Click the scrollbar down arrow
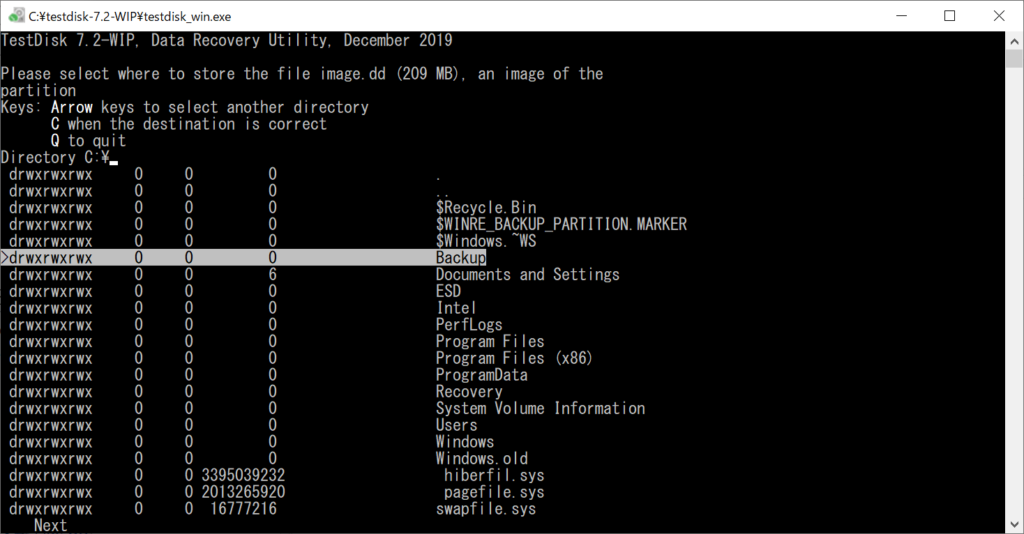 pos(1014,524)
